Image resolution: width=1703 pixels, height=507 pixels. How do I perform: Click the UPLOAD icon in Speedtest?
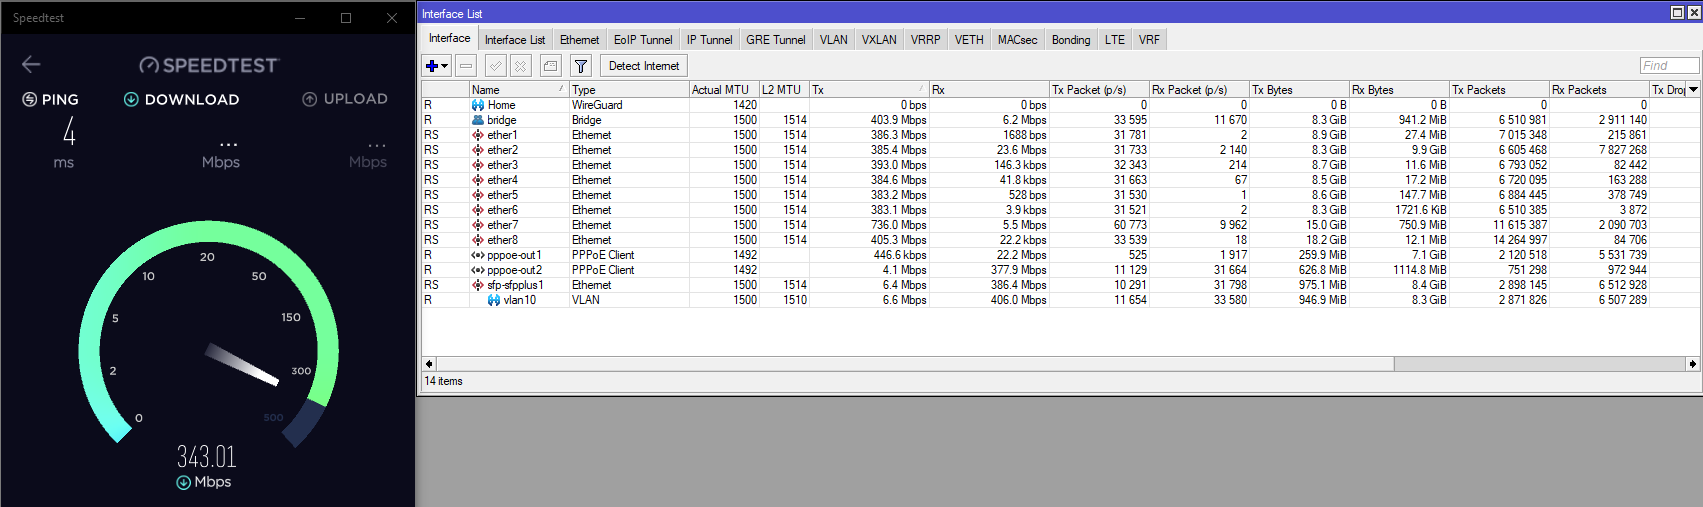(310, 99)
